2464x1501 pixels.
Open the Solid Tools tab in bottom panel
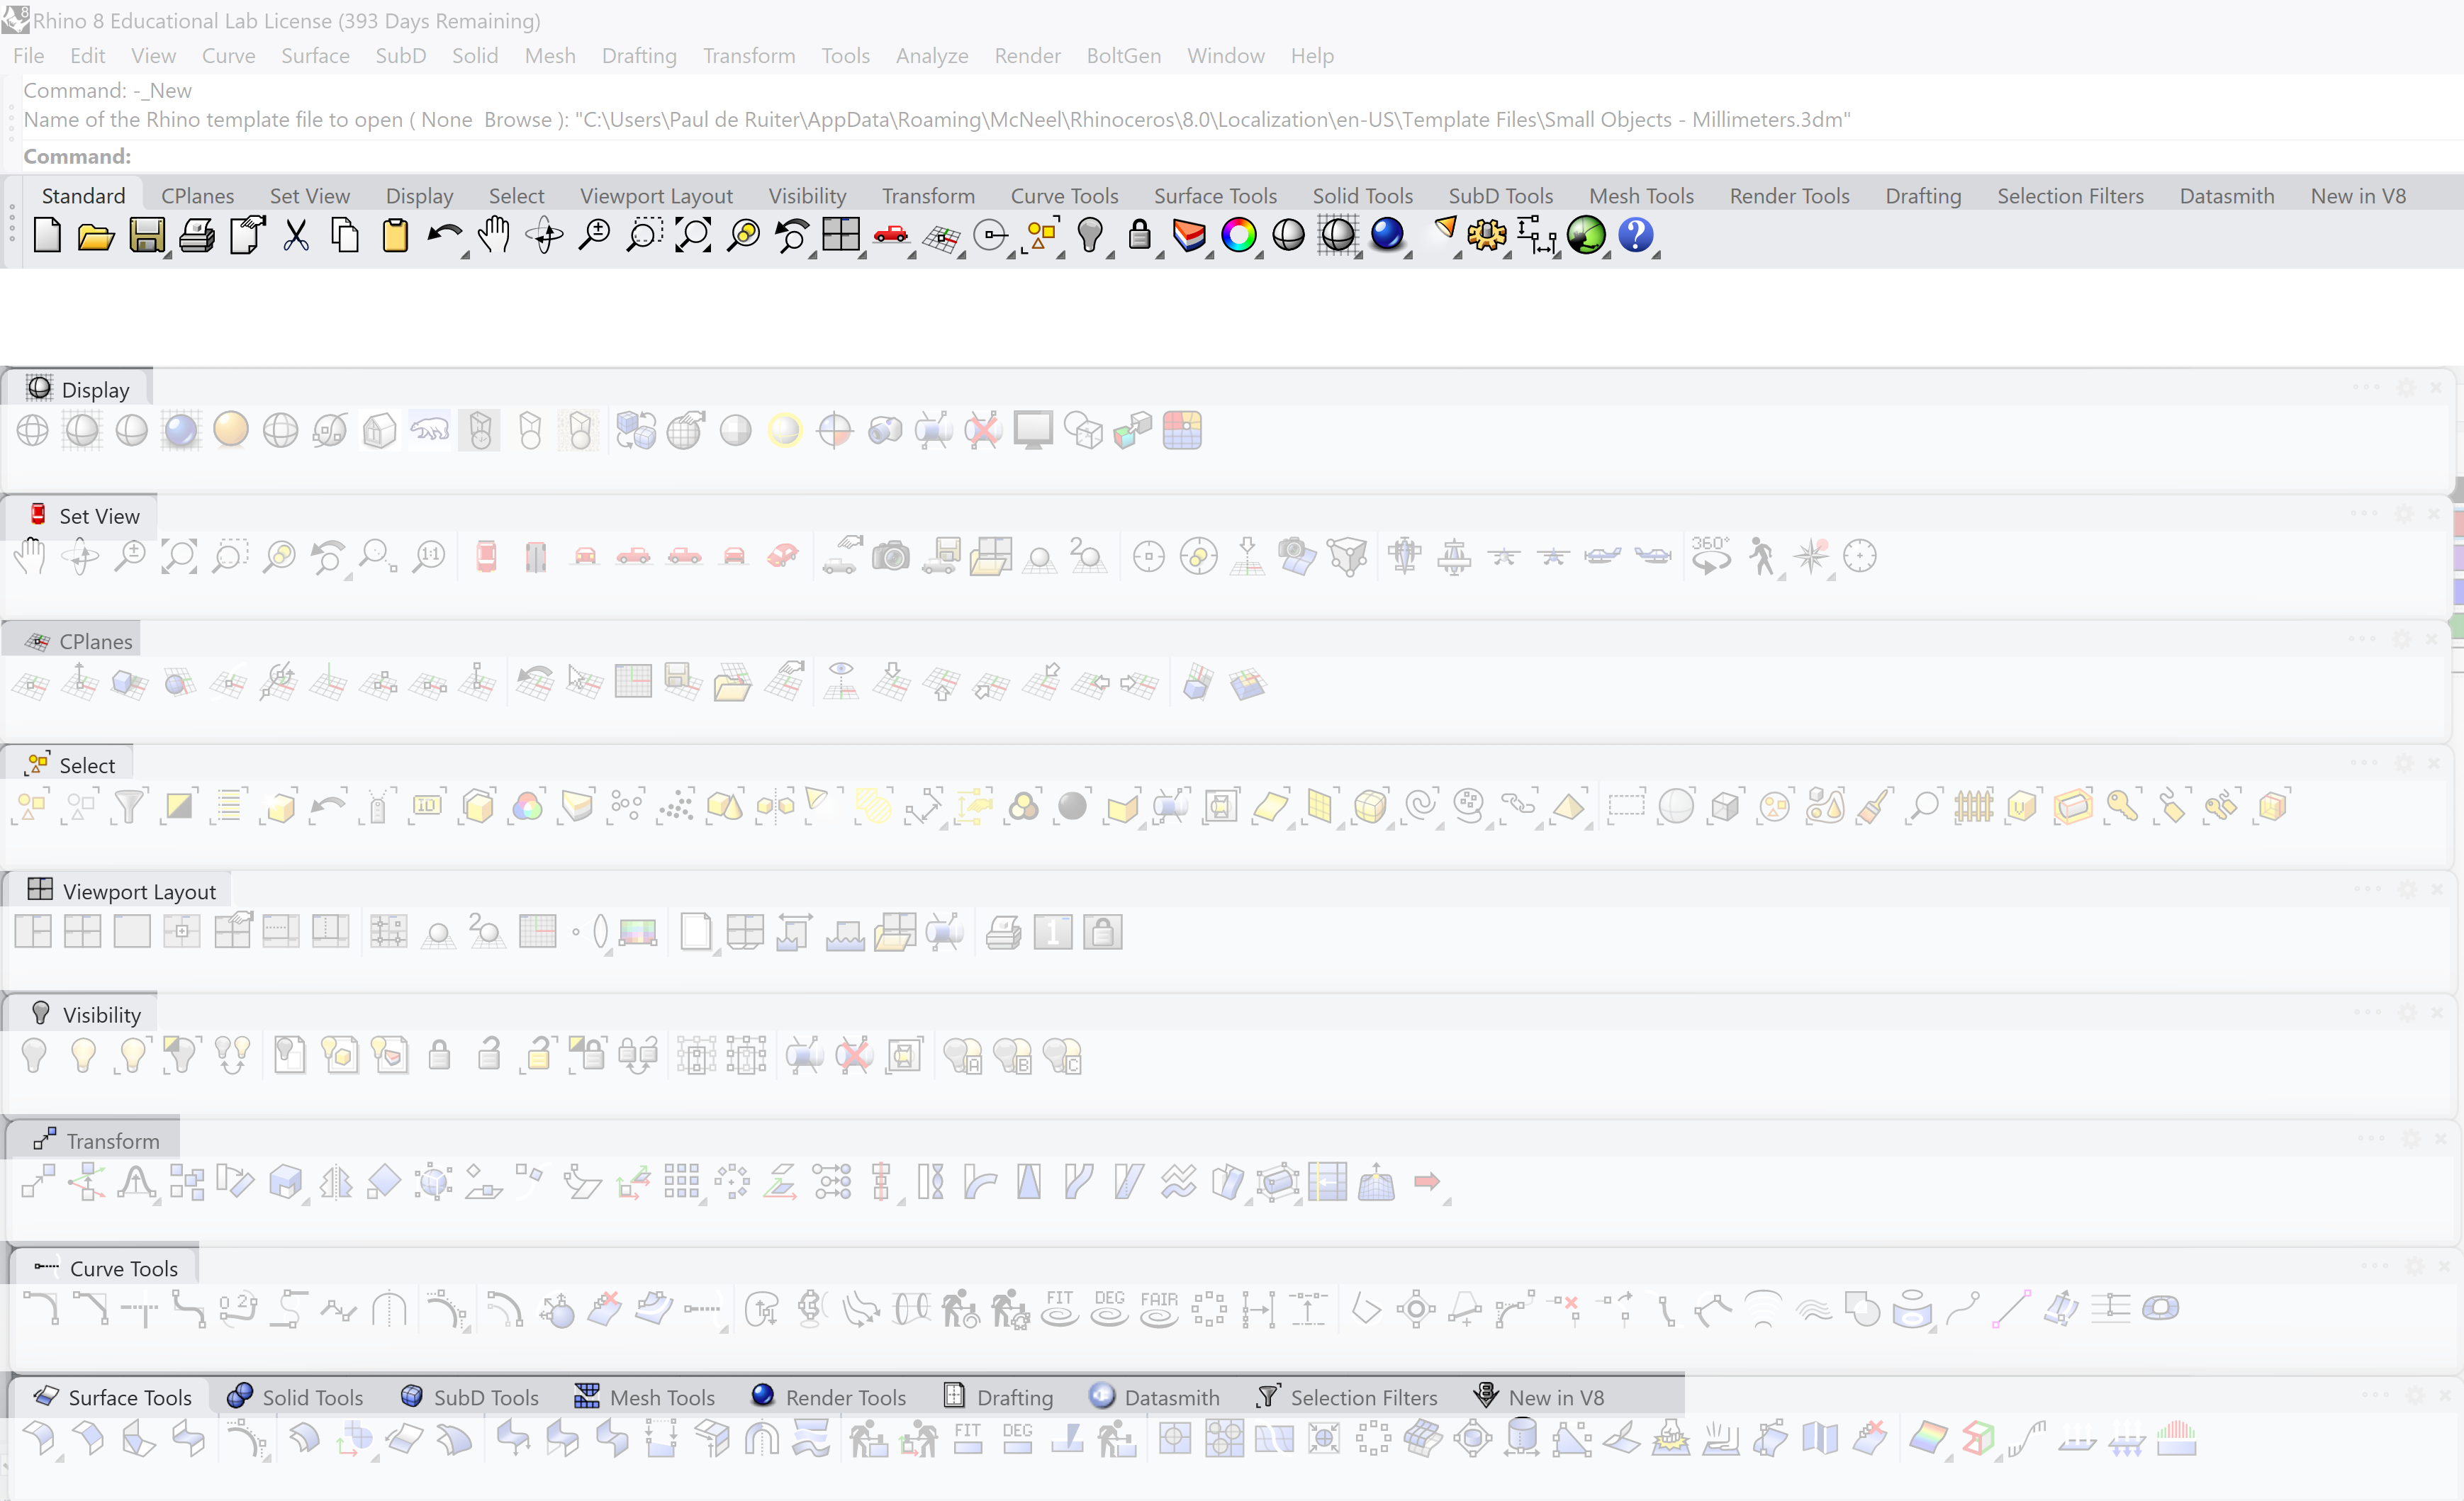tap(296, 1397)
